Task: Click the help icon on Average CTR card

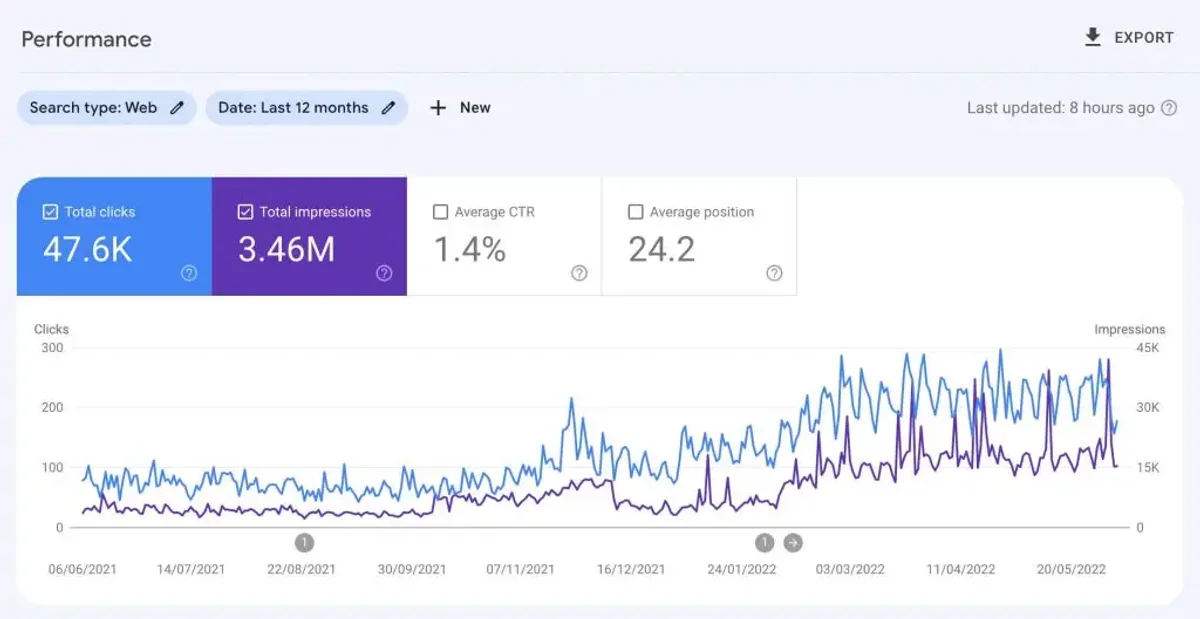Action: pos(578,273)
